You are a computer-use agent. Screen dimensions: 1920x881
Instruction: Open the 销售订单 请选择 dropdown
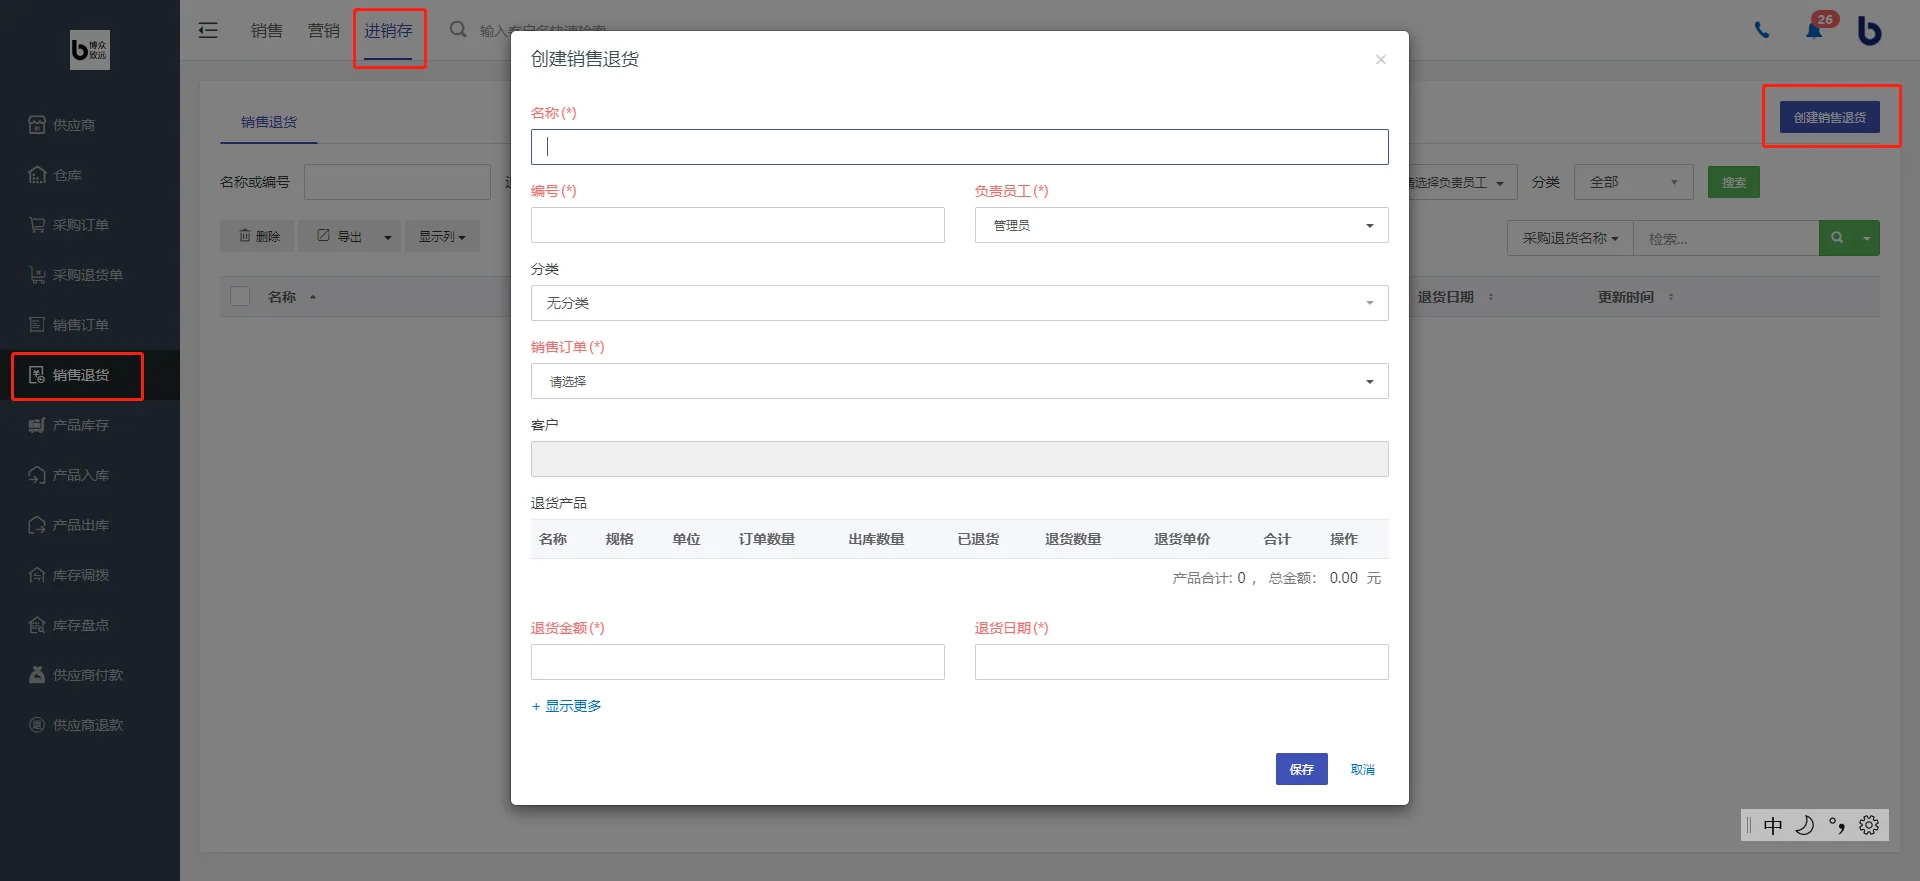click(x=959, y=381)
